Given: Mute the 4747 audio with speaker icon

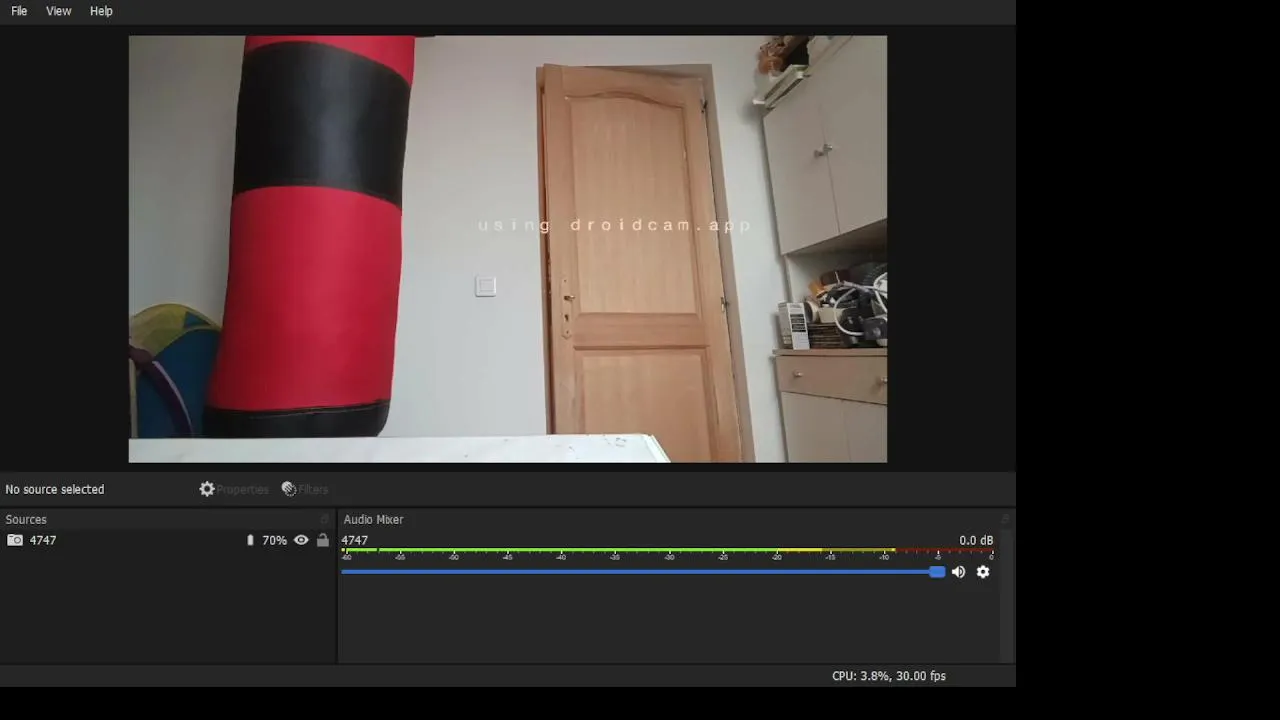Looking at the screenshot, I should tap(958, 572).
